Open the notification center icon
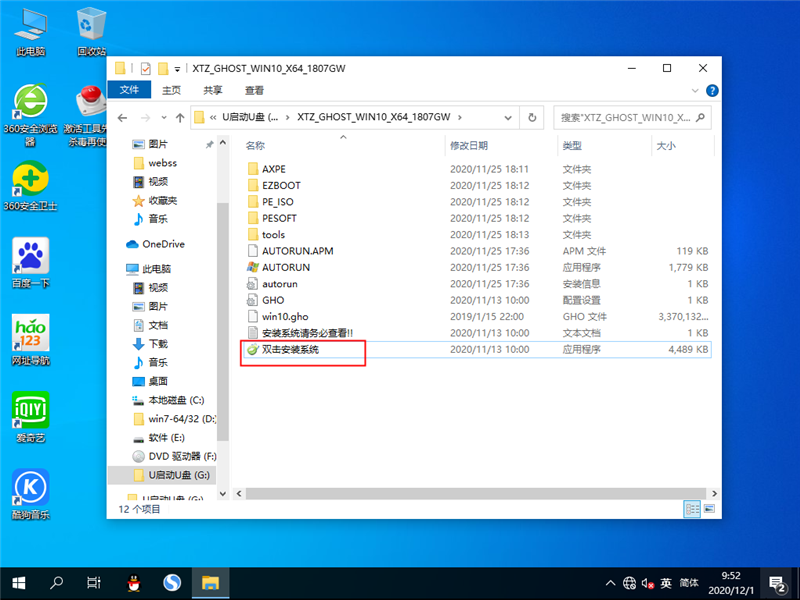 pos(780,583)
